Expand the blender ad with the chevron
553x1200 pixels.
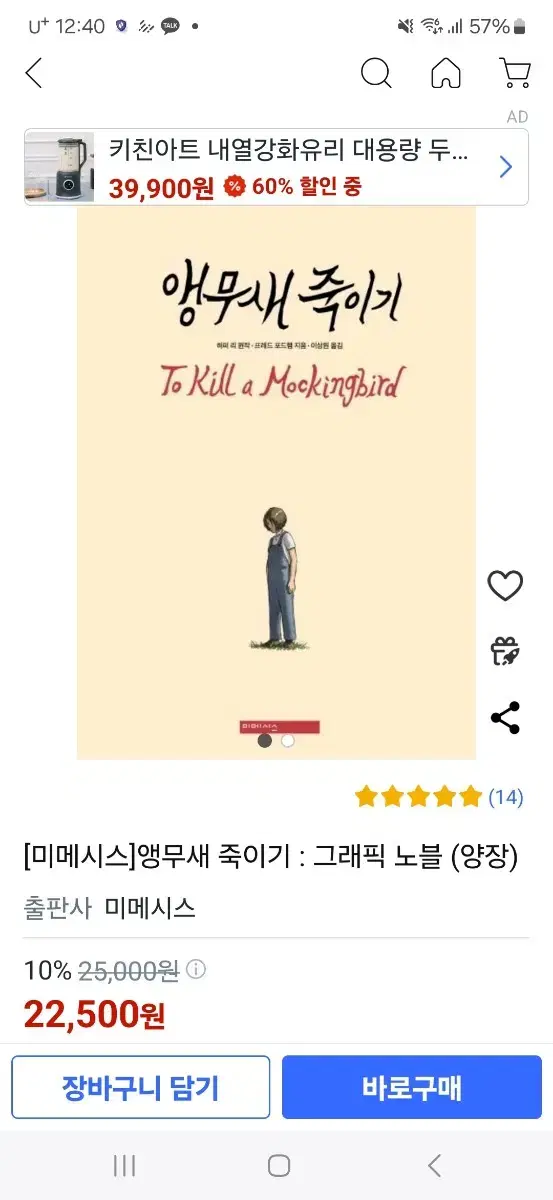pyautogui.click(x=505, y=167)
